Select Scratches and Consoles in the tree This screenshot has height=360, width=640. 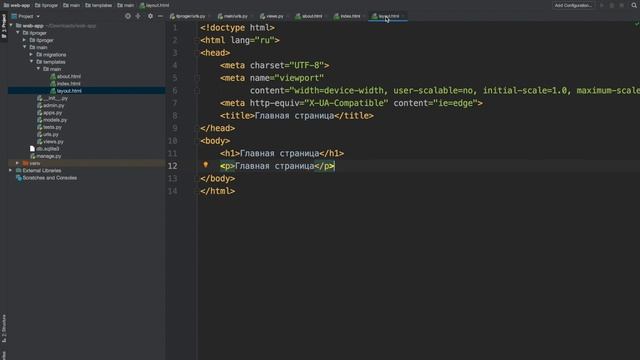pyautogui.click(x=46, y=178)
